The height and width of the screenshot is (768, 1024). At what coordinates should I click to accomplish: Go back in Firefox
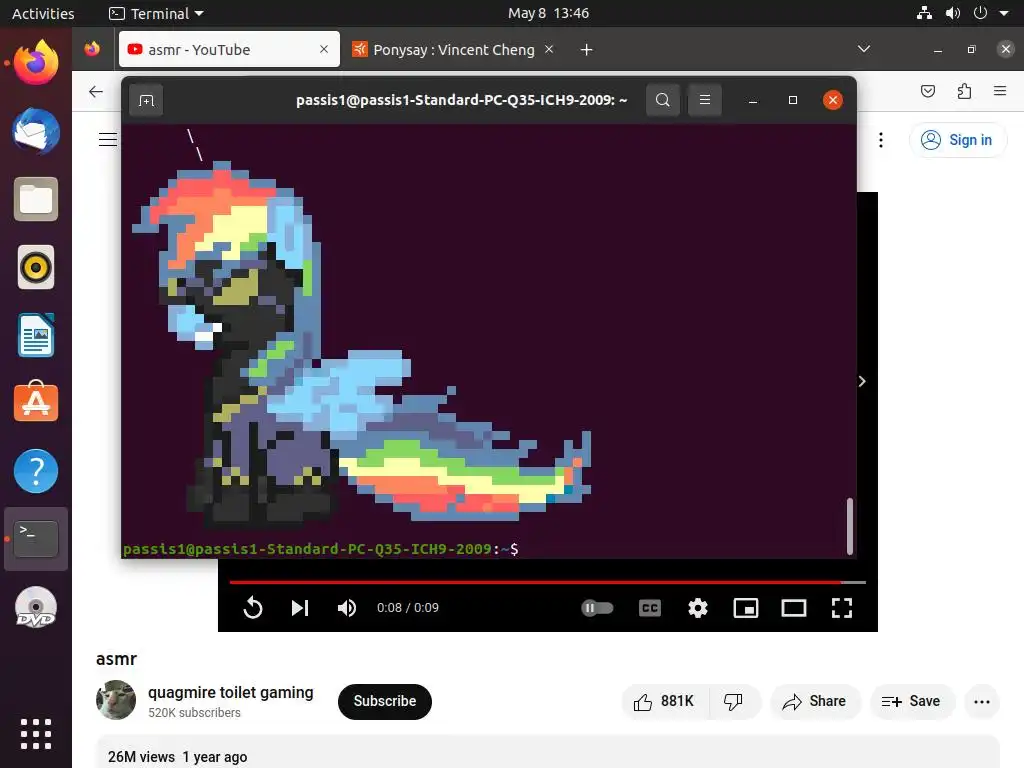coord(95,91)
